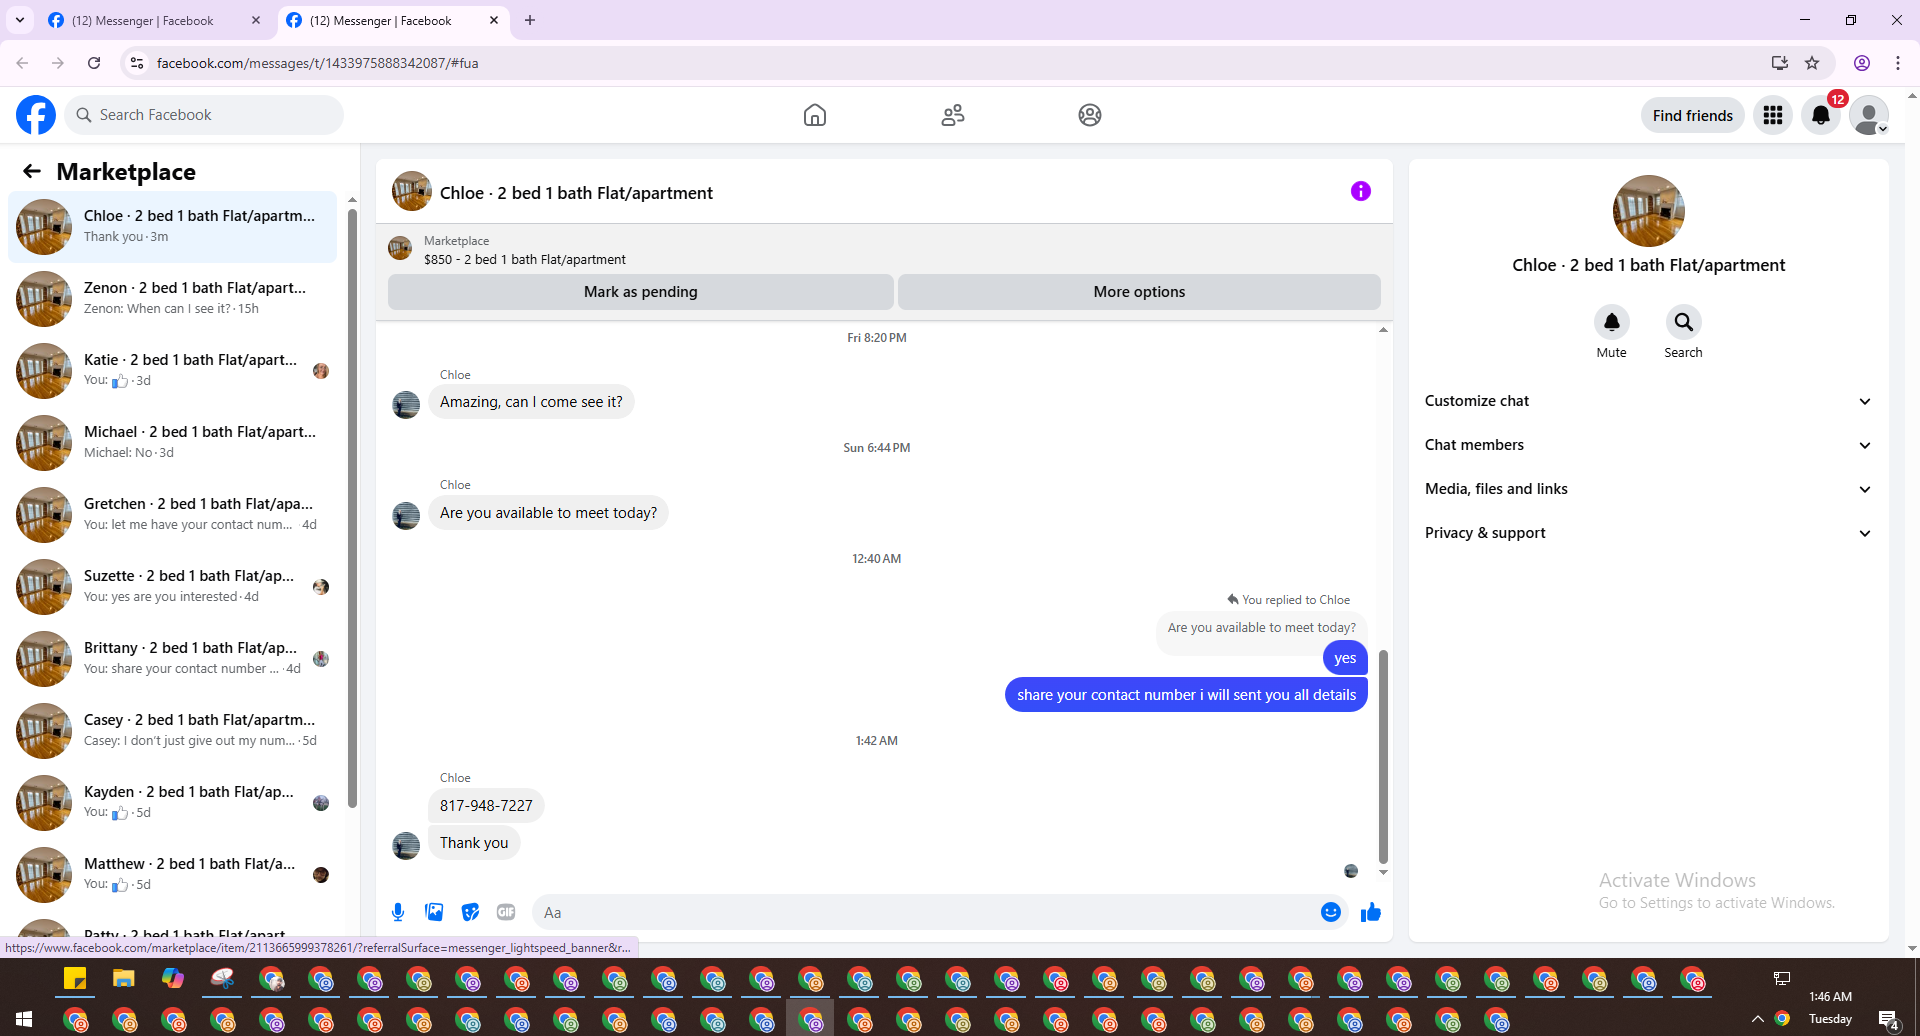Open a new browser tab
1920x1036 pixels.
coord(530,20)
